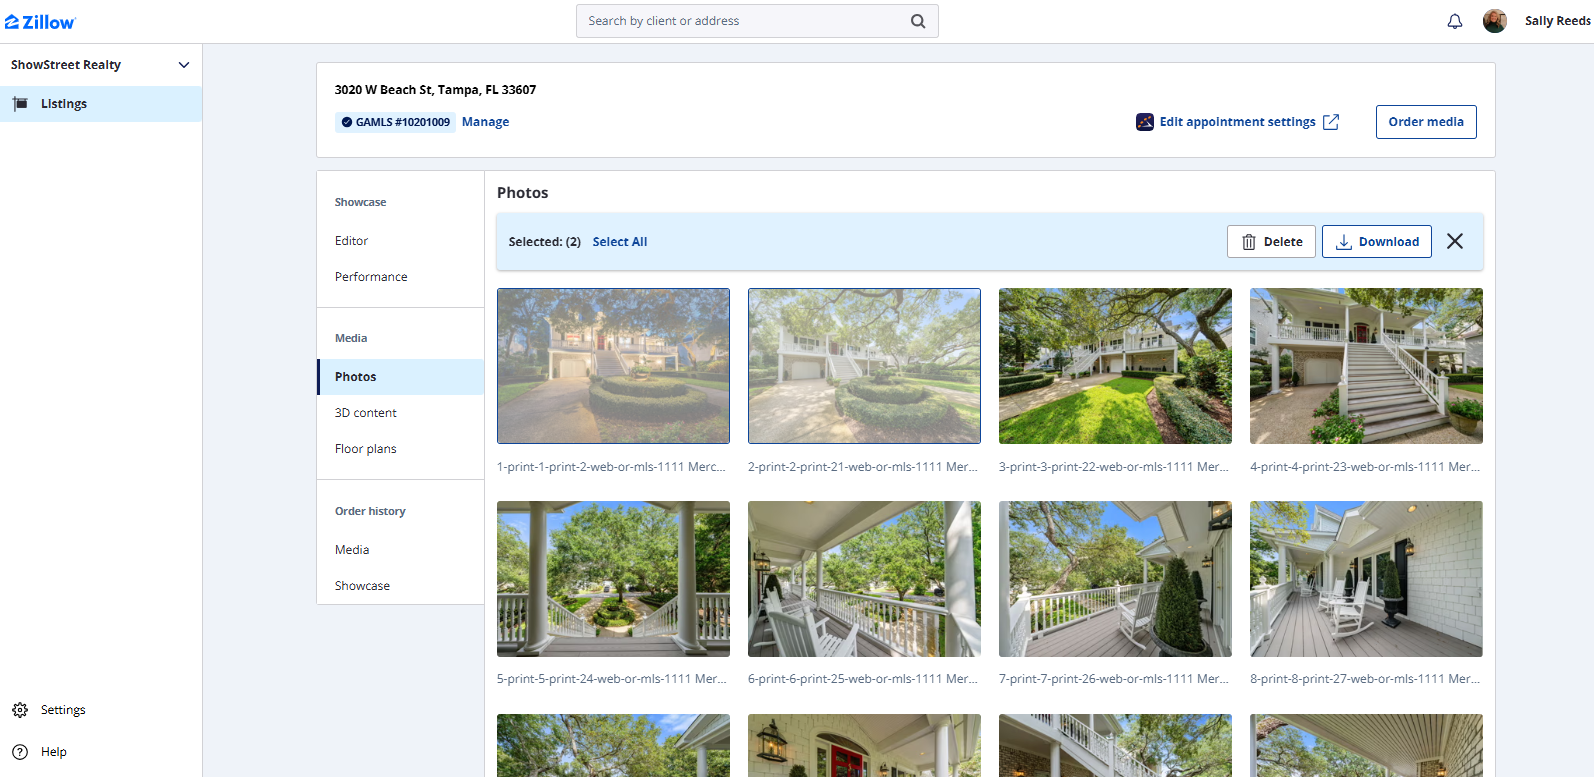Expand the ShowStreet Realty dropdown

coord(183,65)
